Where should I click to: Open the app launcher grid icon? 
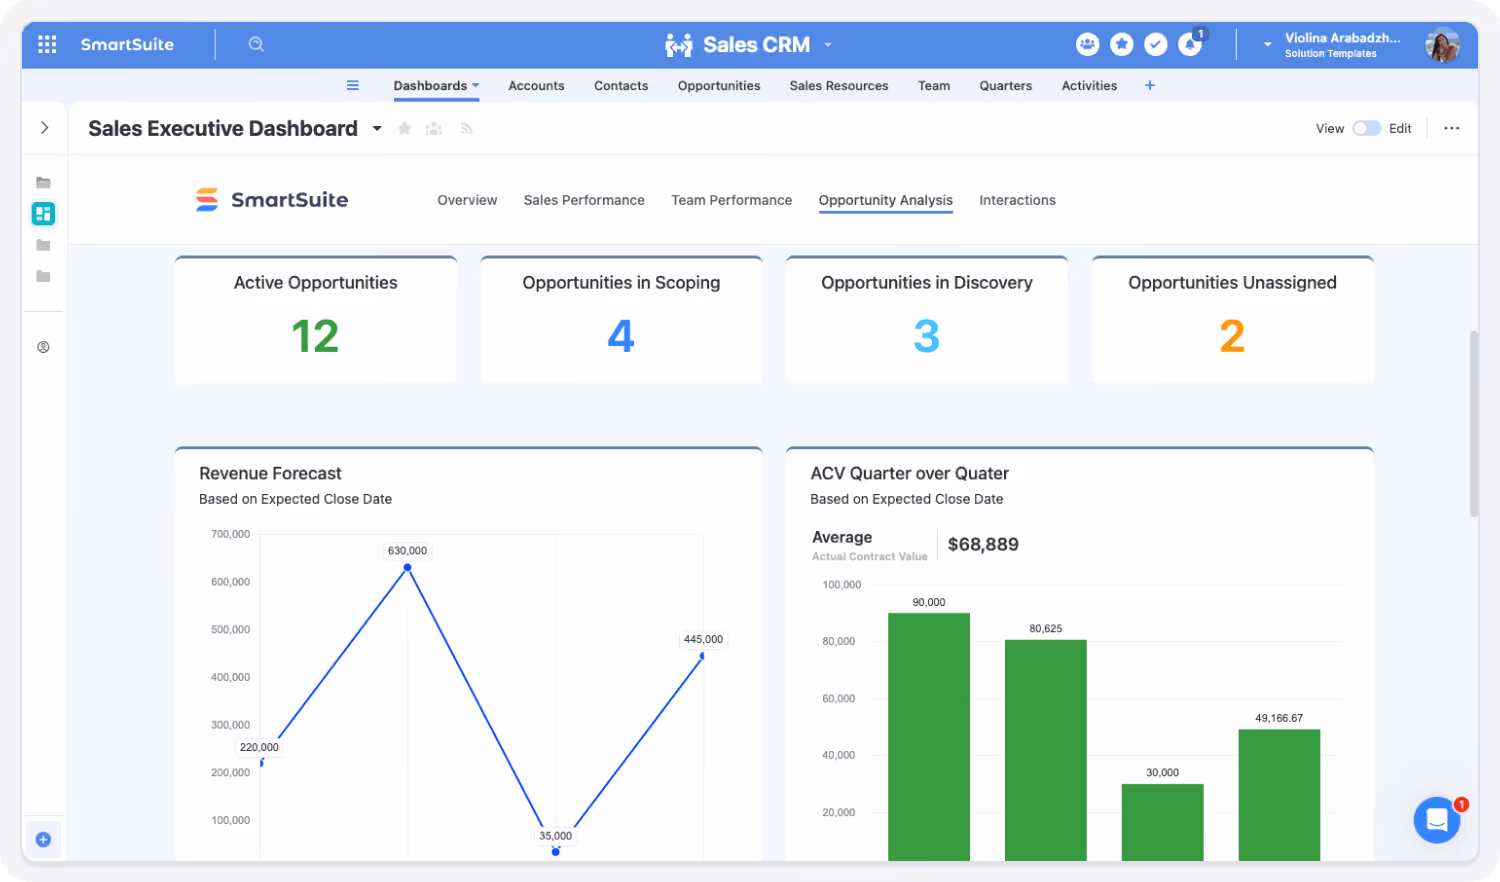[x=47, y=44]
